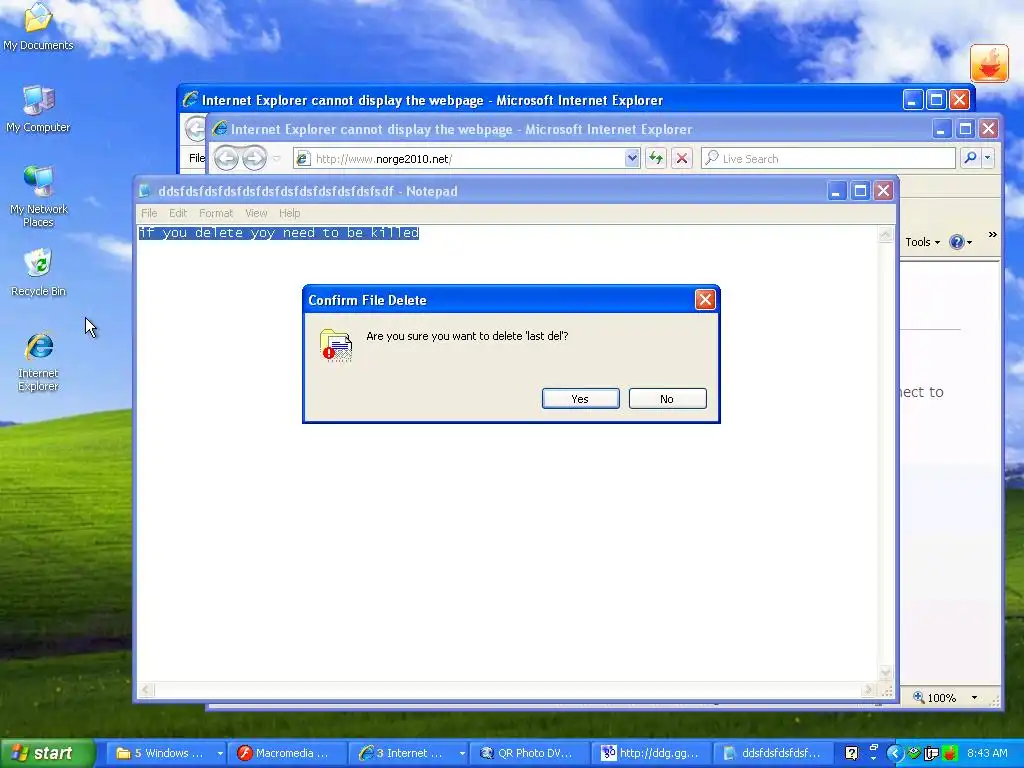Click the Notepad title bar icon
This screenshot has height=768, width=1024.
146,191
